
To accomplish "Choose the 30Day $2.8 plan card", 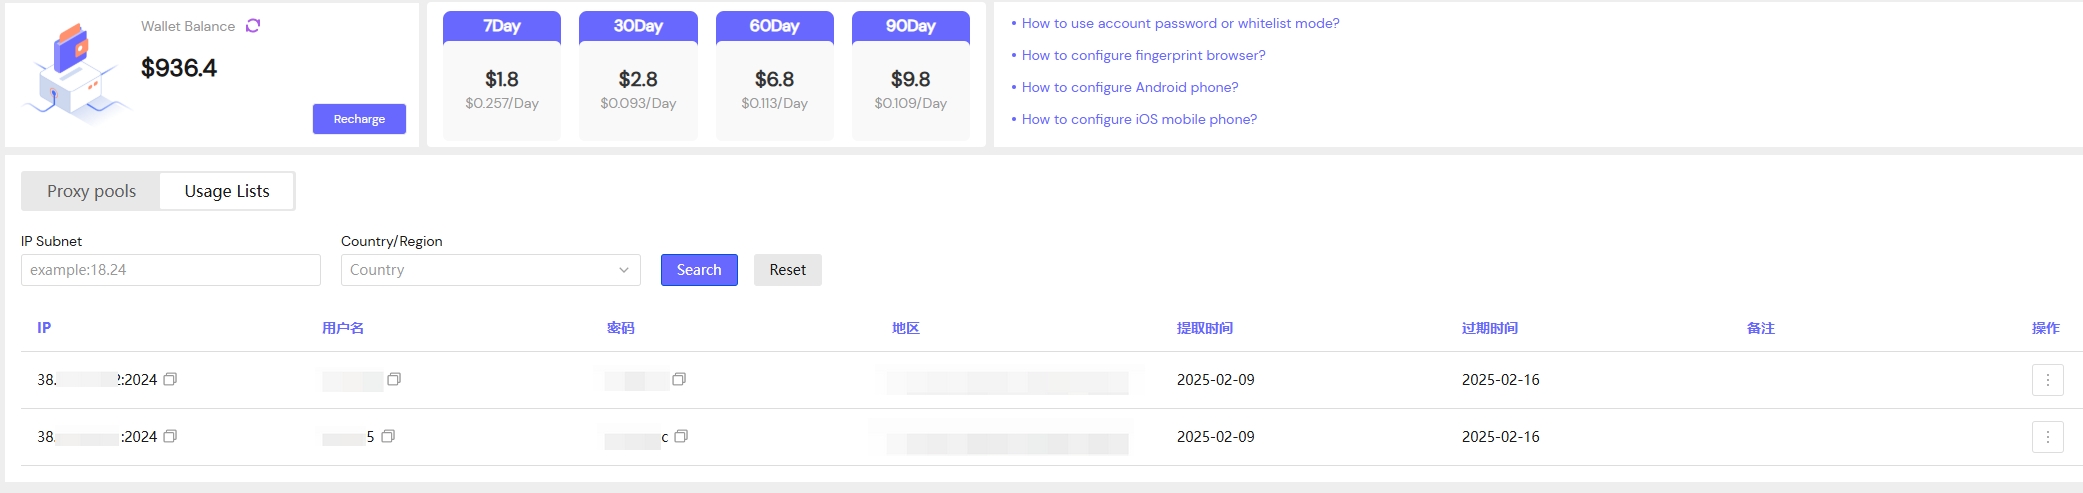I will [638, 76].
